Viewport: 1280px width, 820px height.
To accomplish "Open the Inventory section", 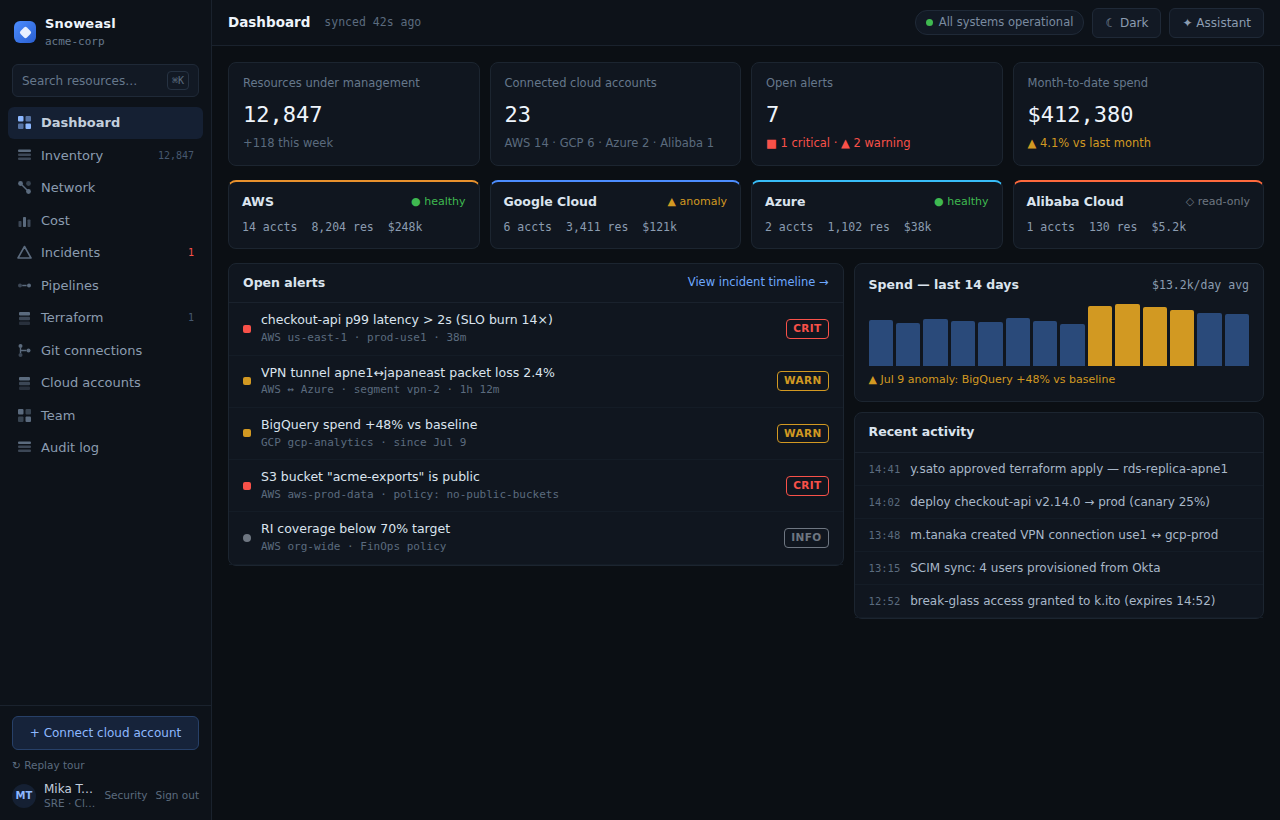I will point(105,155).
